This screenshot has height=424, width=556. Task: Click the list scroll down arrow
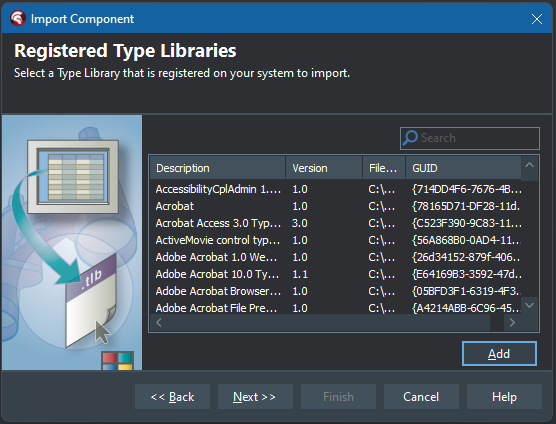[x=529, y=305]
